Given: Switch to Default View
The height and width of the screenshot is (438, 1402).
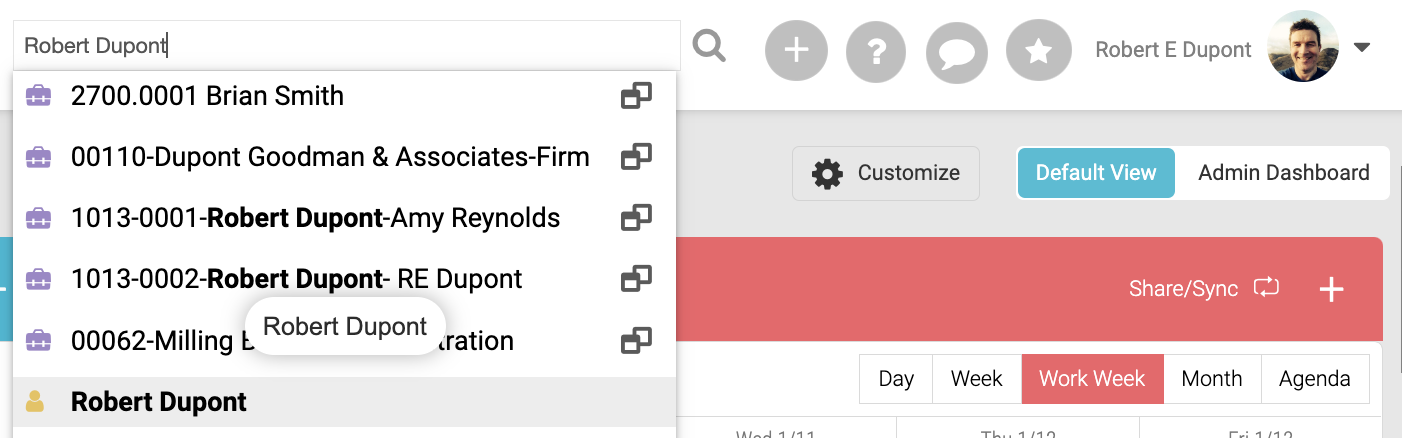Looking at the screenshot, I should point(1096,173).
